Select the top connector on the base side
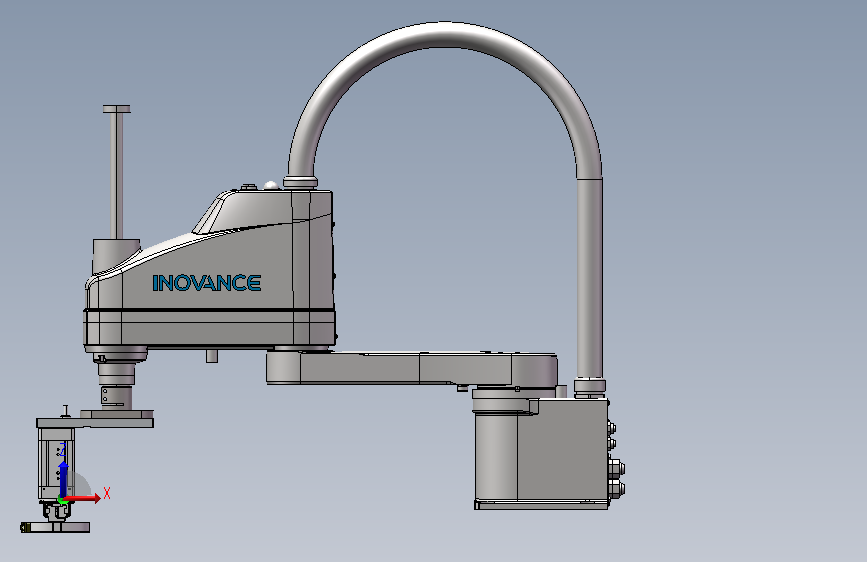This screenshot has height=562, width=867. (x=612, y=428)
